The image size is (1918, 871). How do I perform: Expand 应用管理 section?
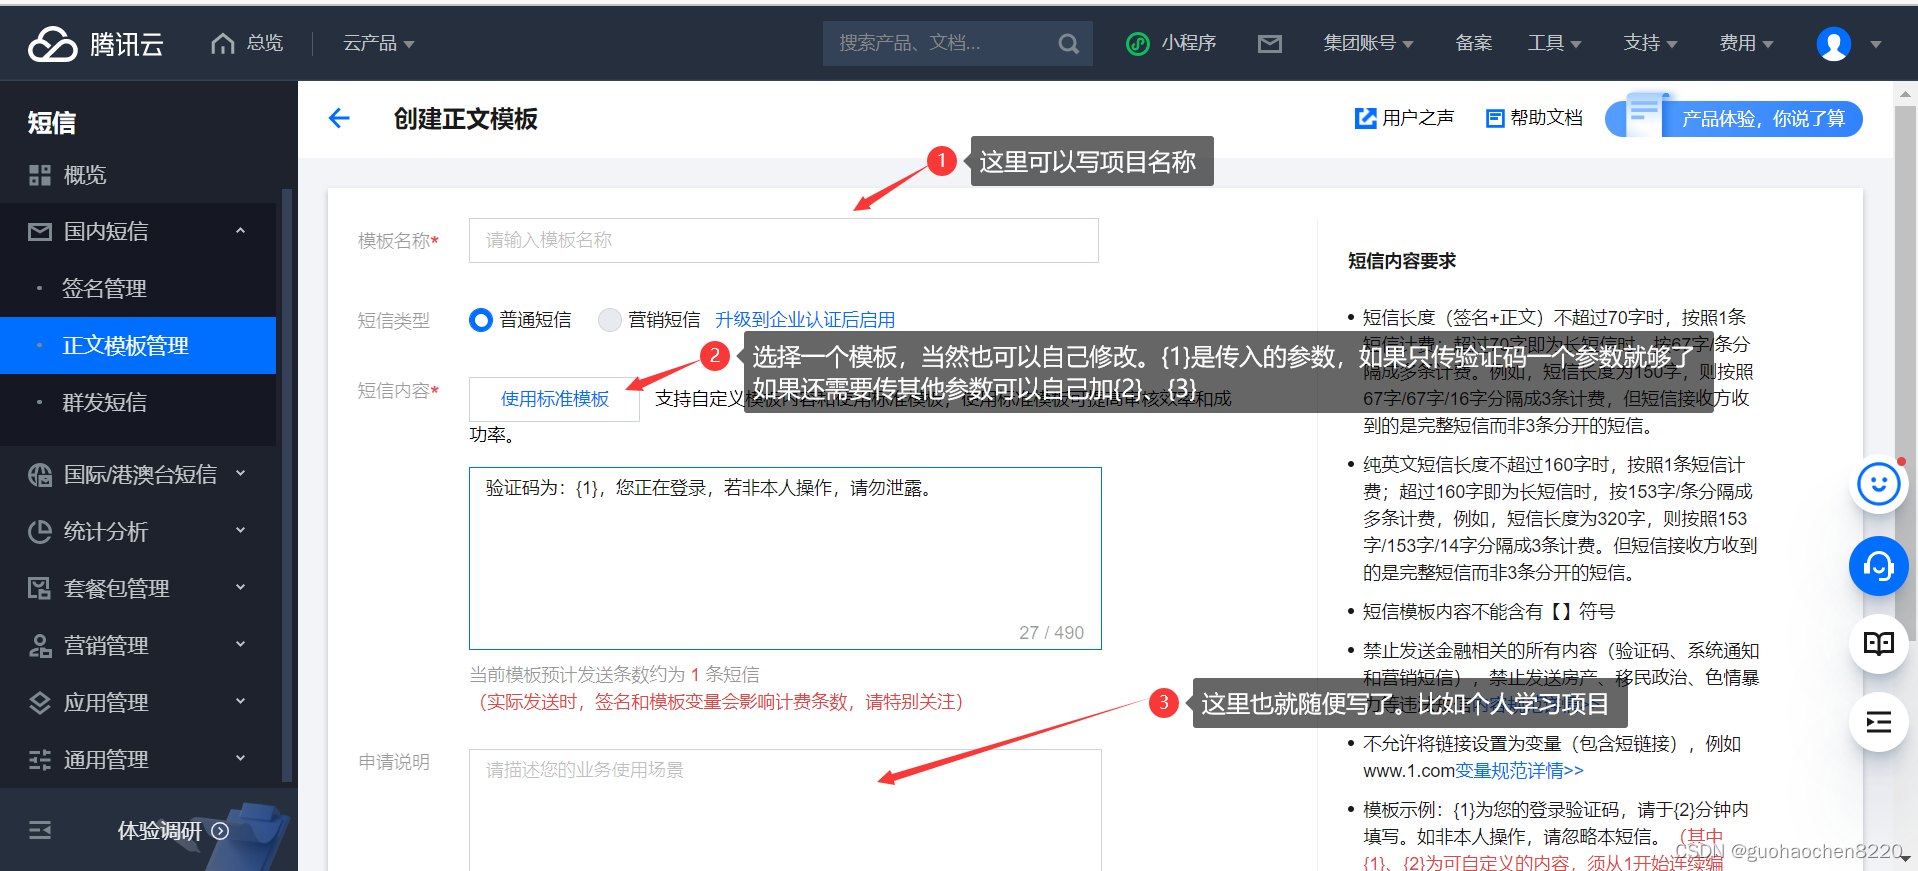coord(138,702)
